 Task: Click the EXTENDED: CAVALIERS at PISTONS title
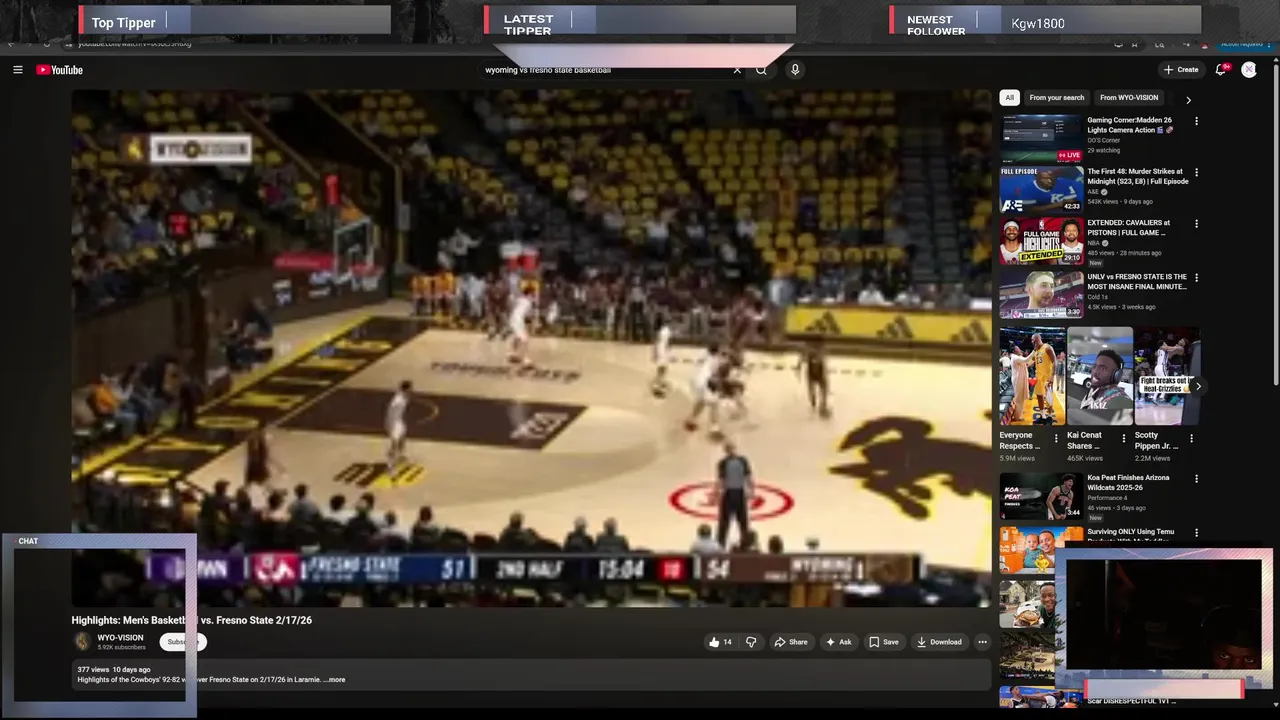[1129, 228]
